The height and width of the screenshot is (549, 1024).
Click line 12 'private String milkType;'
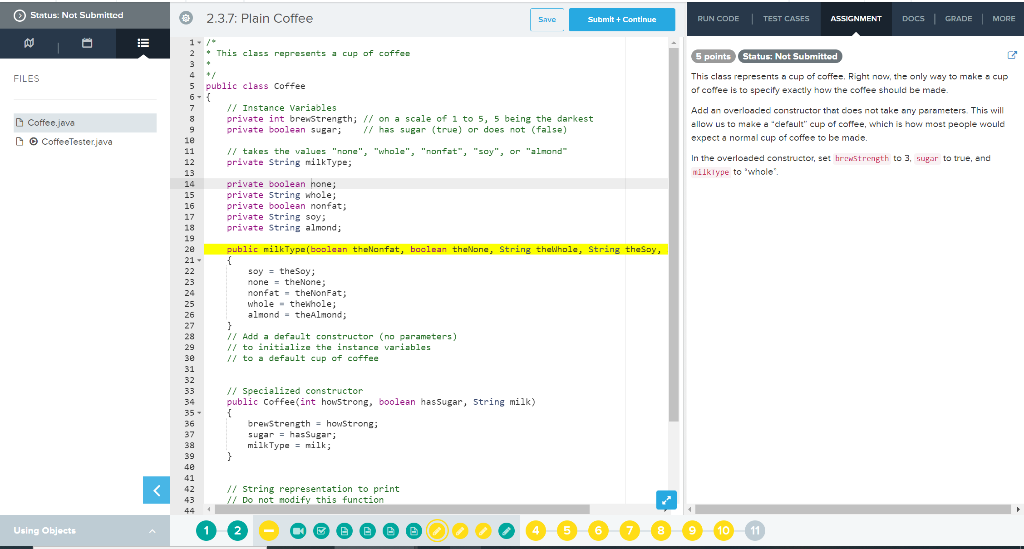pos(289,163)
